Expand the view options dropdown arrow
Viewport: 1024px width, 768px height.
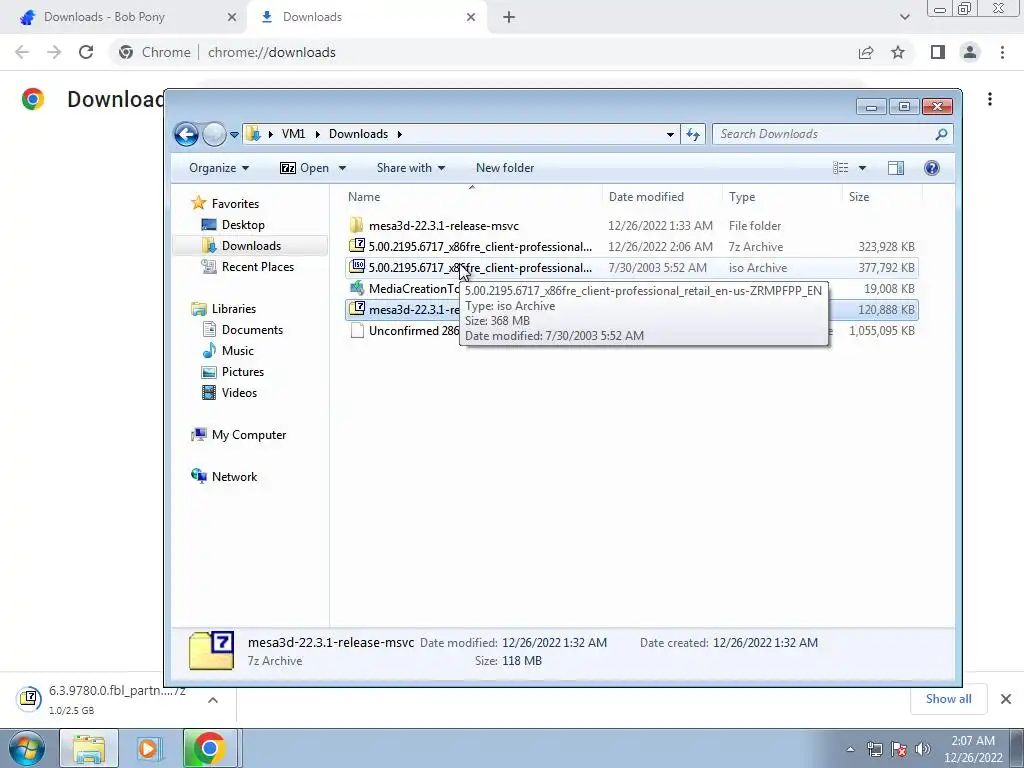pyautogui.click(x=862, y=168)
